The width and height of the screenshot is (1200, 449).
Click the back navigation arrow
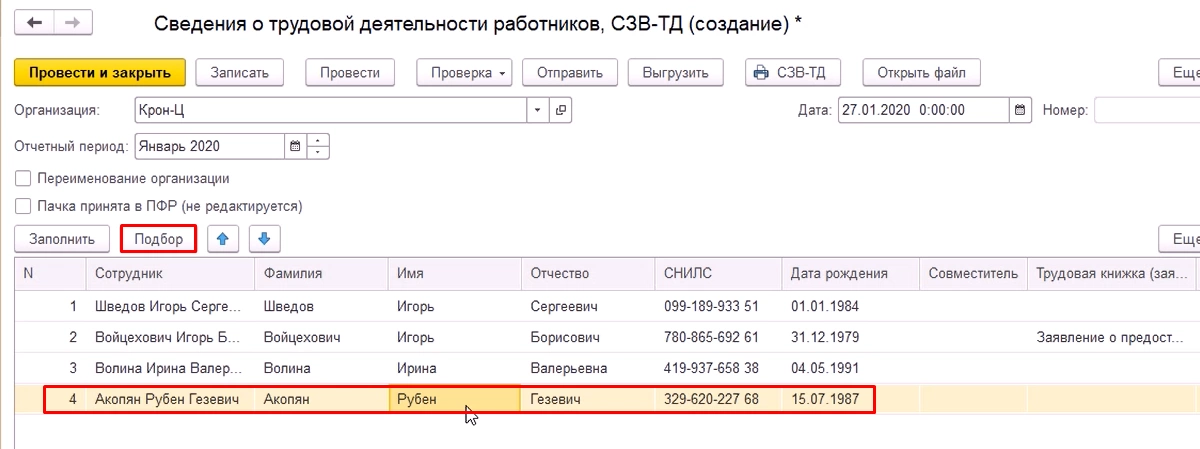(x=36, y=22)
